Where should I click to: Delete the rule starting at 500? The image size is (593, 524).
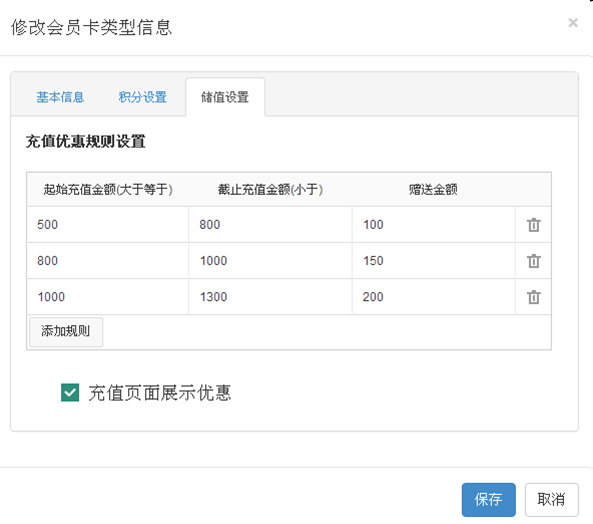pos(534,225)
